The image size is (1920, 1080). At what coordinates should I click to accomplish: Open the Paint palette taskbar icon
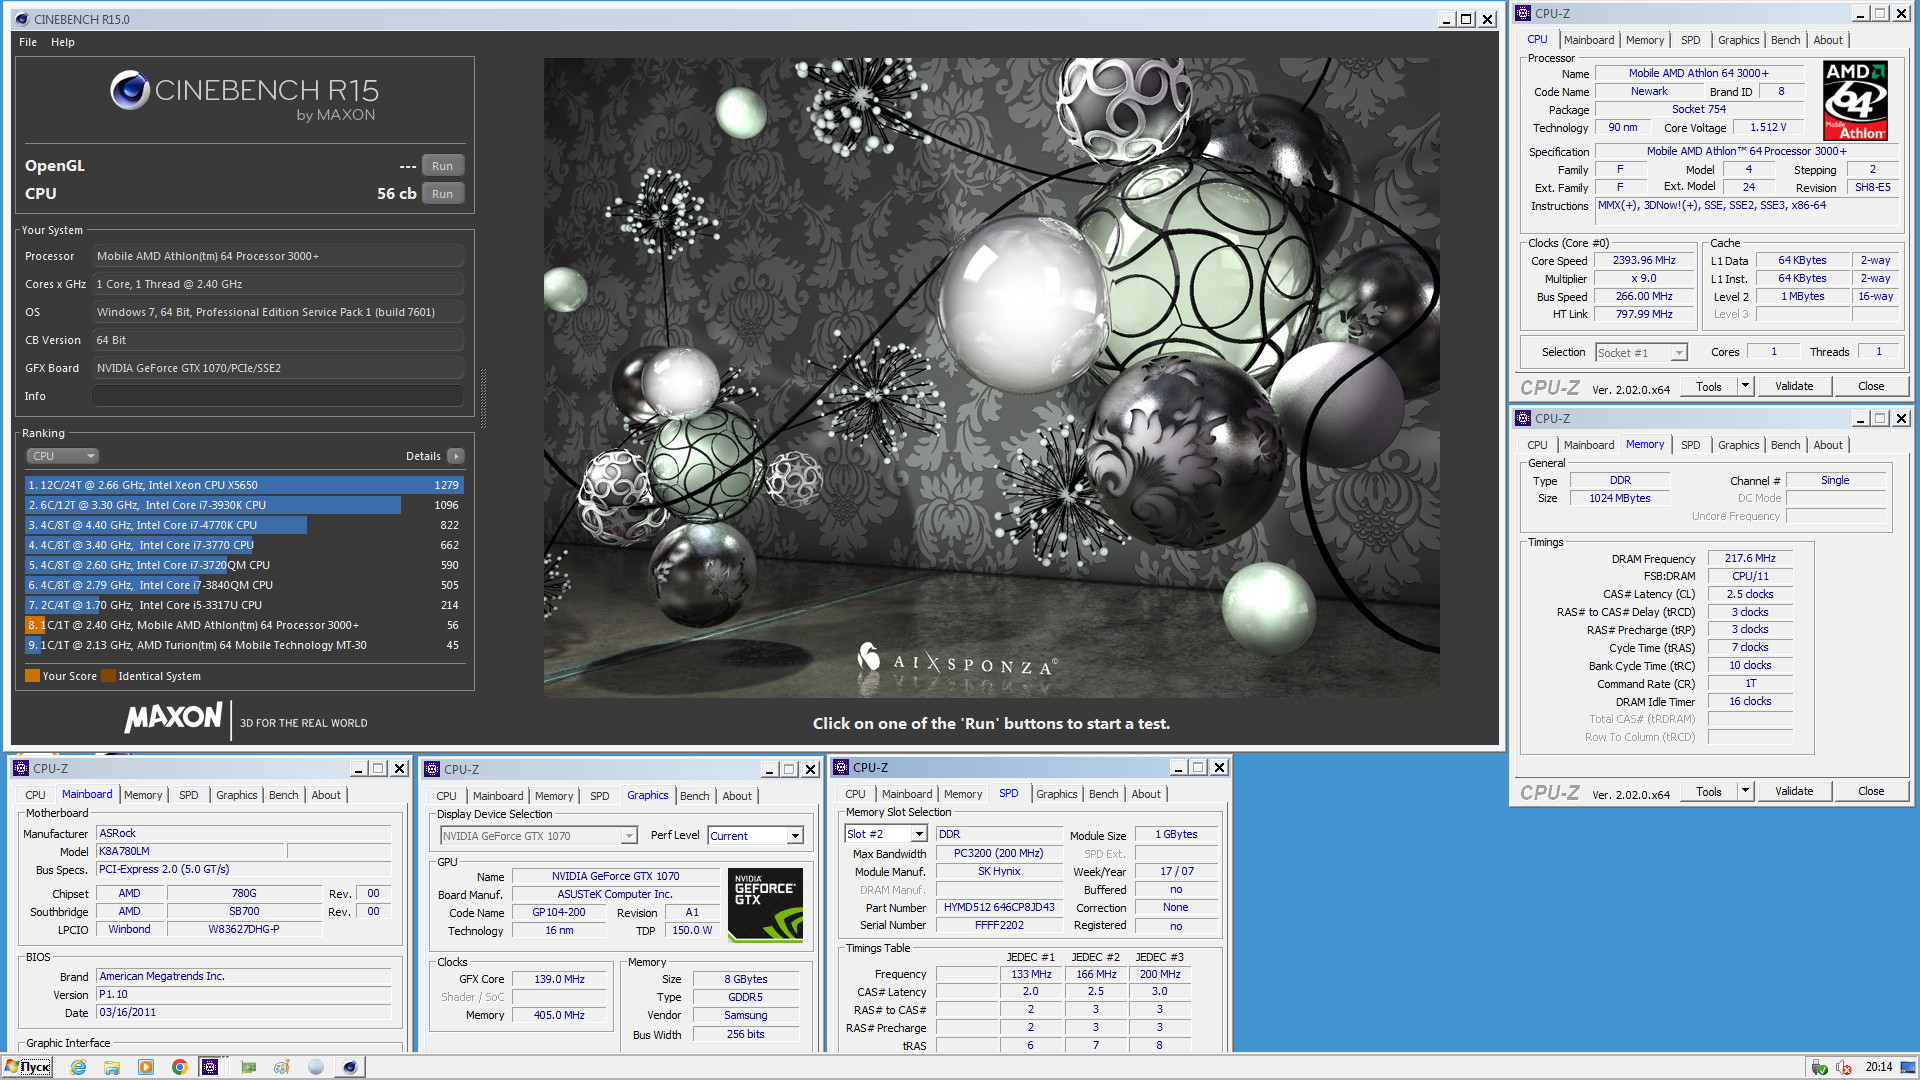(282, 1067)
